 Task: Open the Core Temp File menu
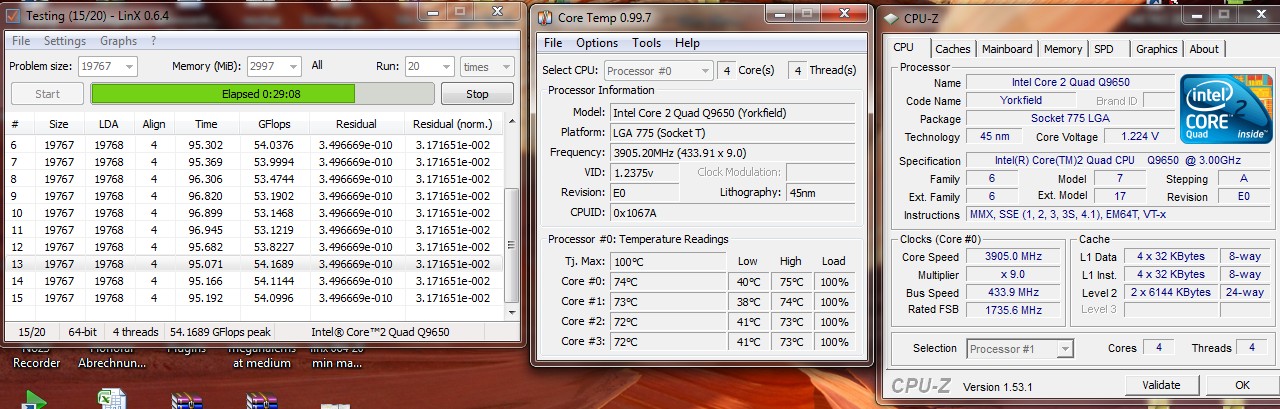coord(553,43)
